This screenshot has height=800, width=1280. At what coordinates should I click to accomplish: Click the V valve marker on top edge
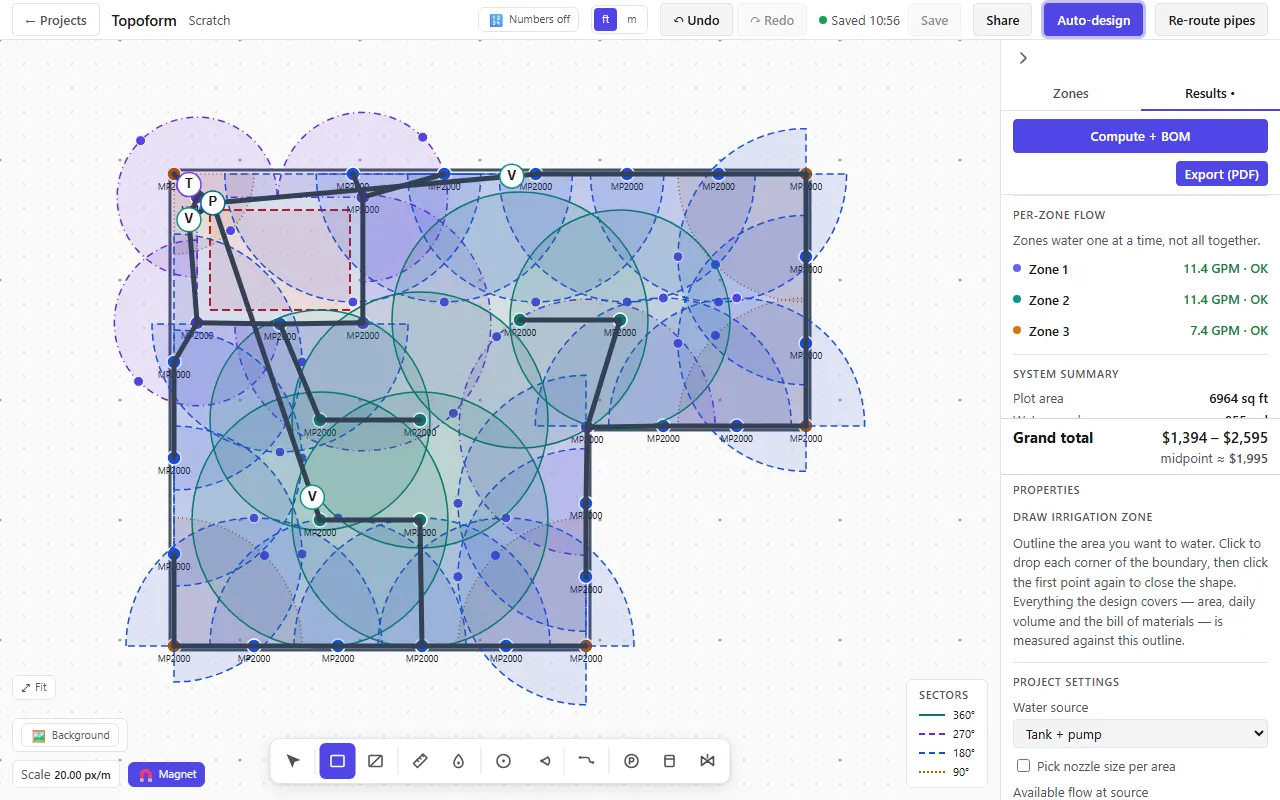(x=512, y=176)
